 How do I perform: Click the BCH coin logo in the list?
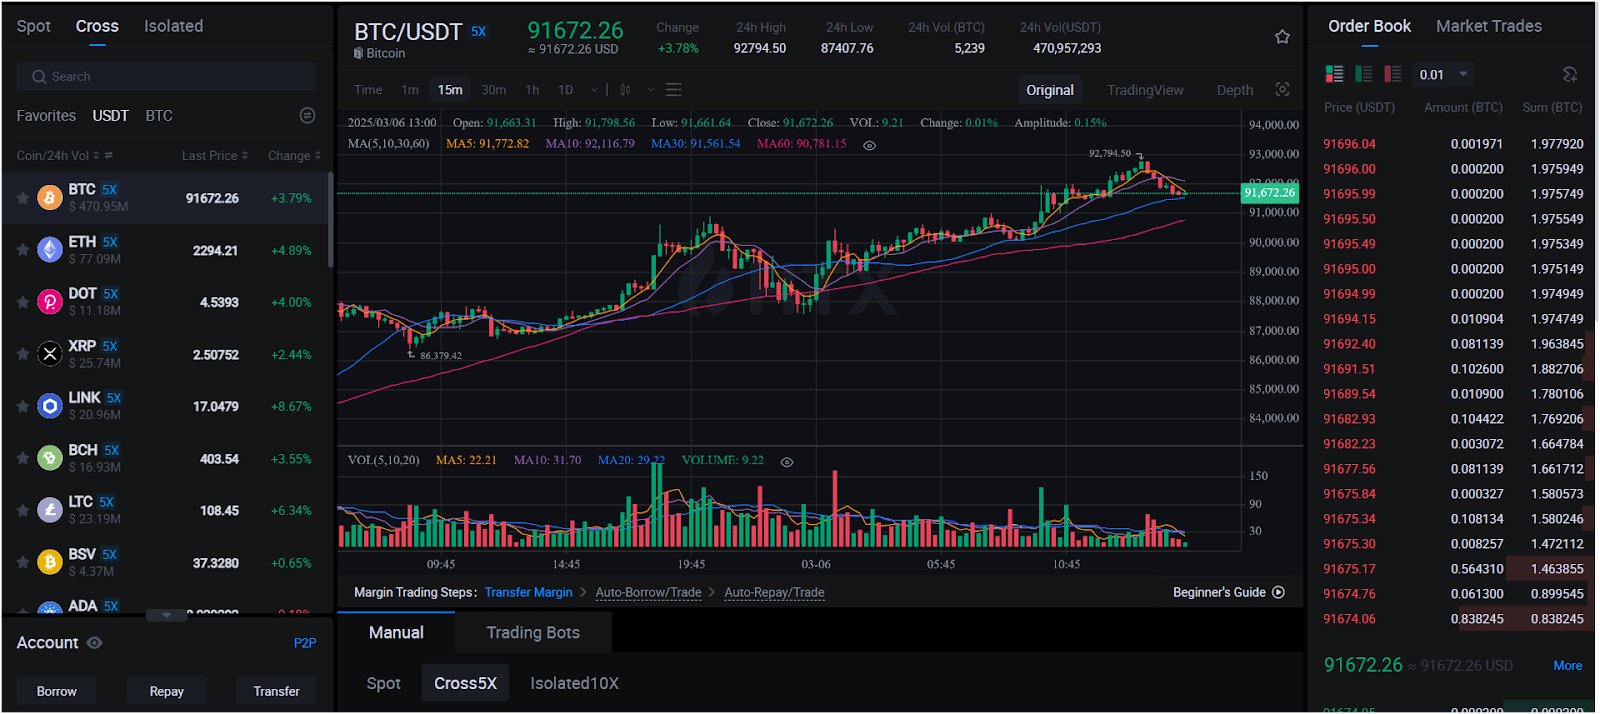pos(50,457)
